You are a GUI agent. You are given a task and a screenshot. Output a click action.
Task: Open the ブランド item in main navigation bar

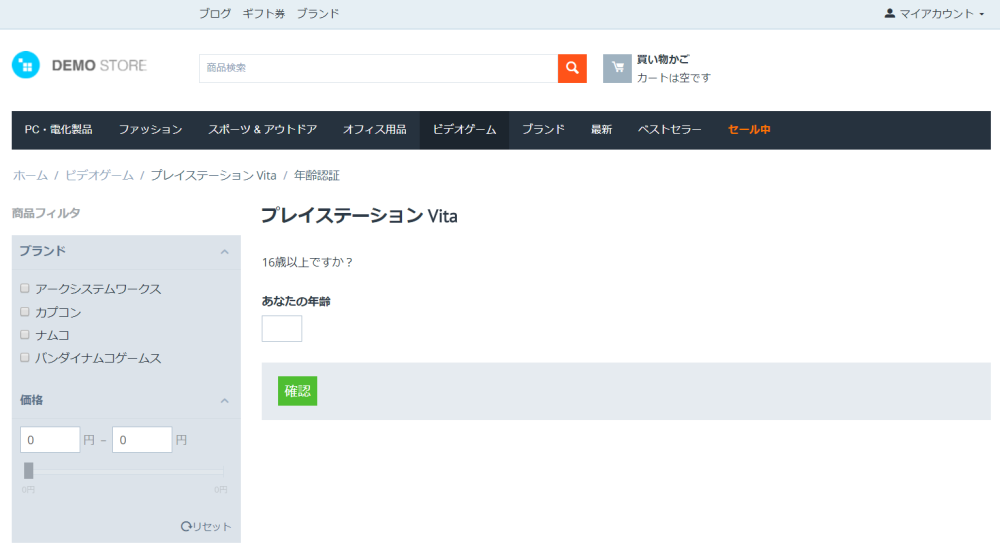coord(543,130)
